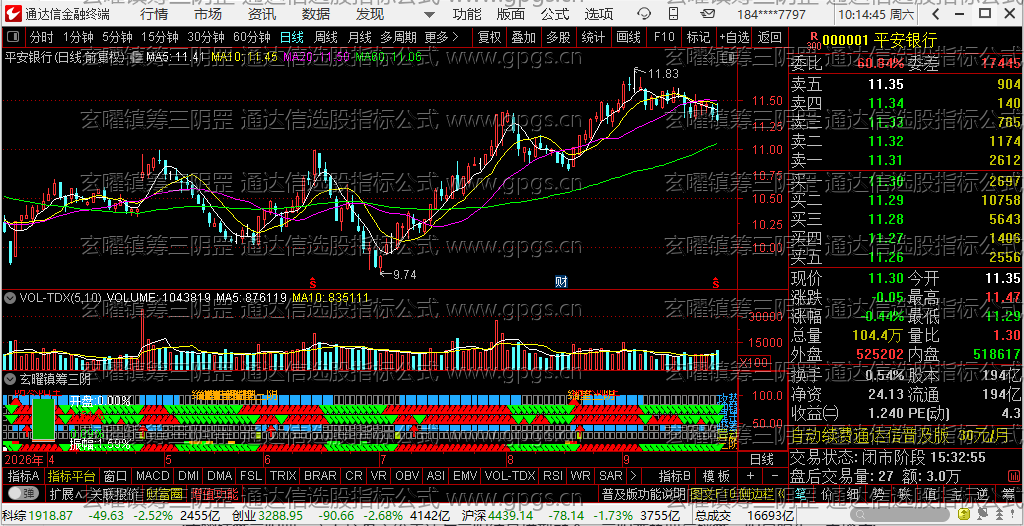Image resolution: width=1024 pixels, height=526 pixels.
Task: Switch to 指标A tab
Action: [x=24, y=475]
